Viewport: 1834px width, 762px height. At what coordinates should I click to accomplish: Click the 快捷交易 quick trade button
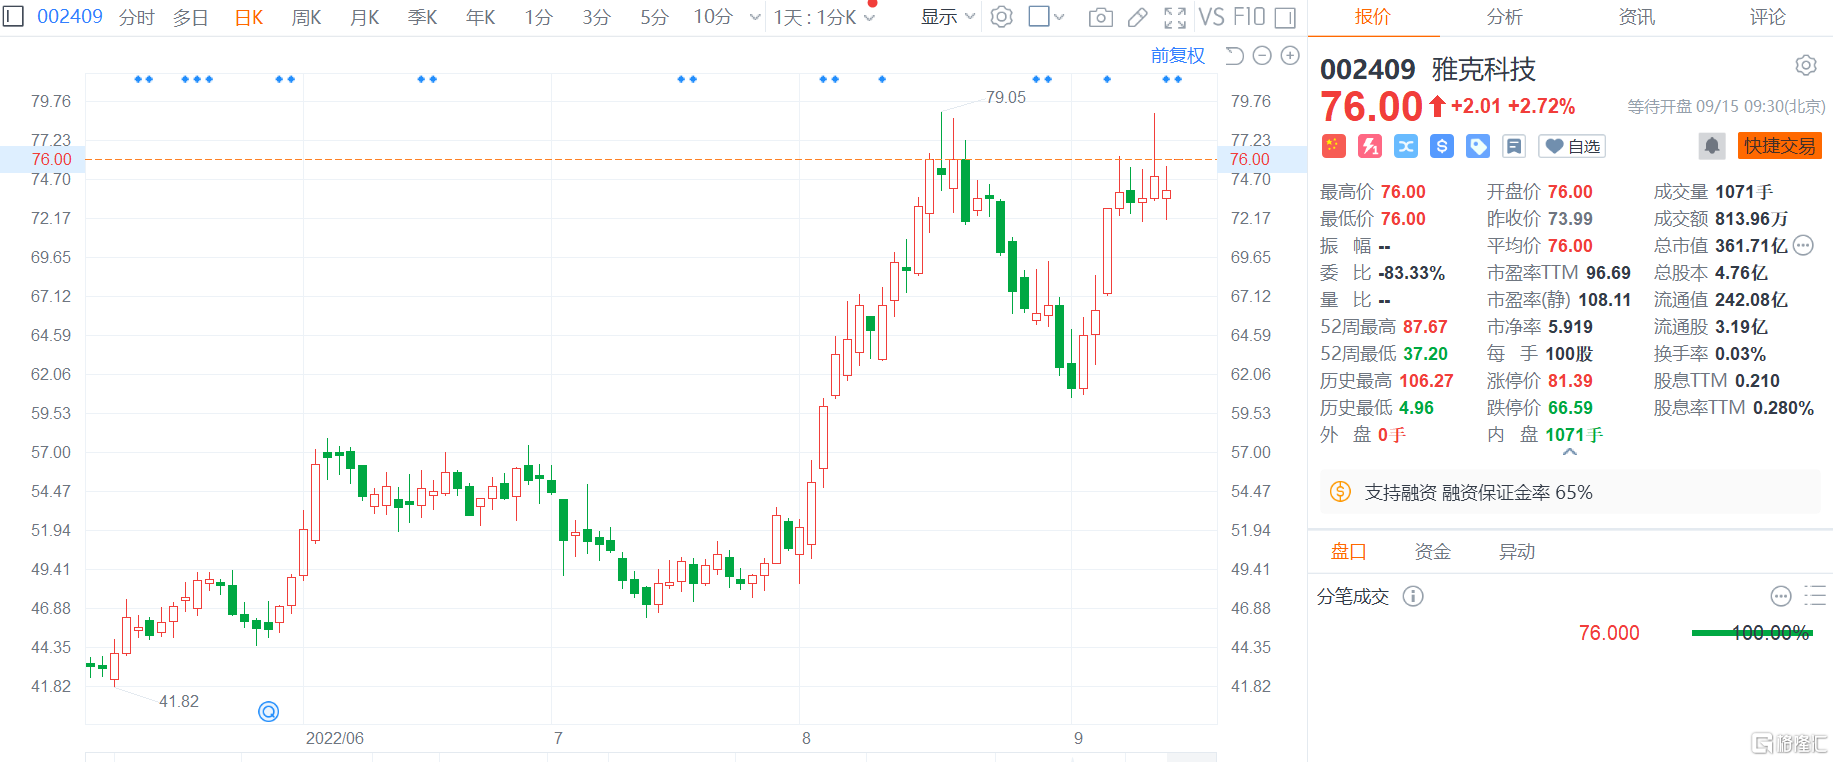1779,146
